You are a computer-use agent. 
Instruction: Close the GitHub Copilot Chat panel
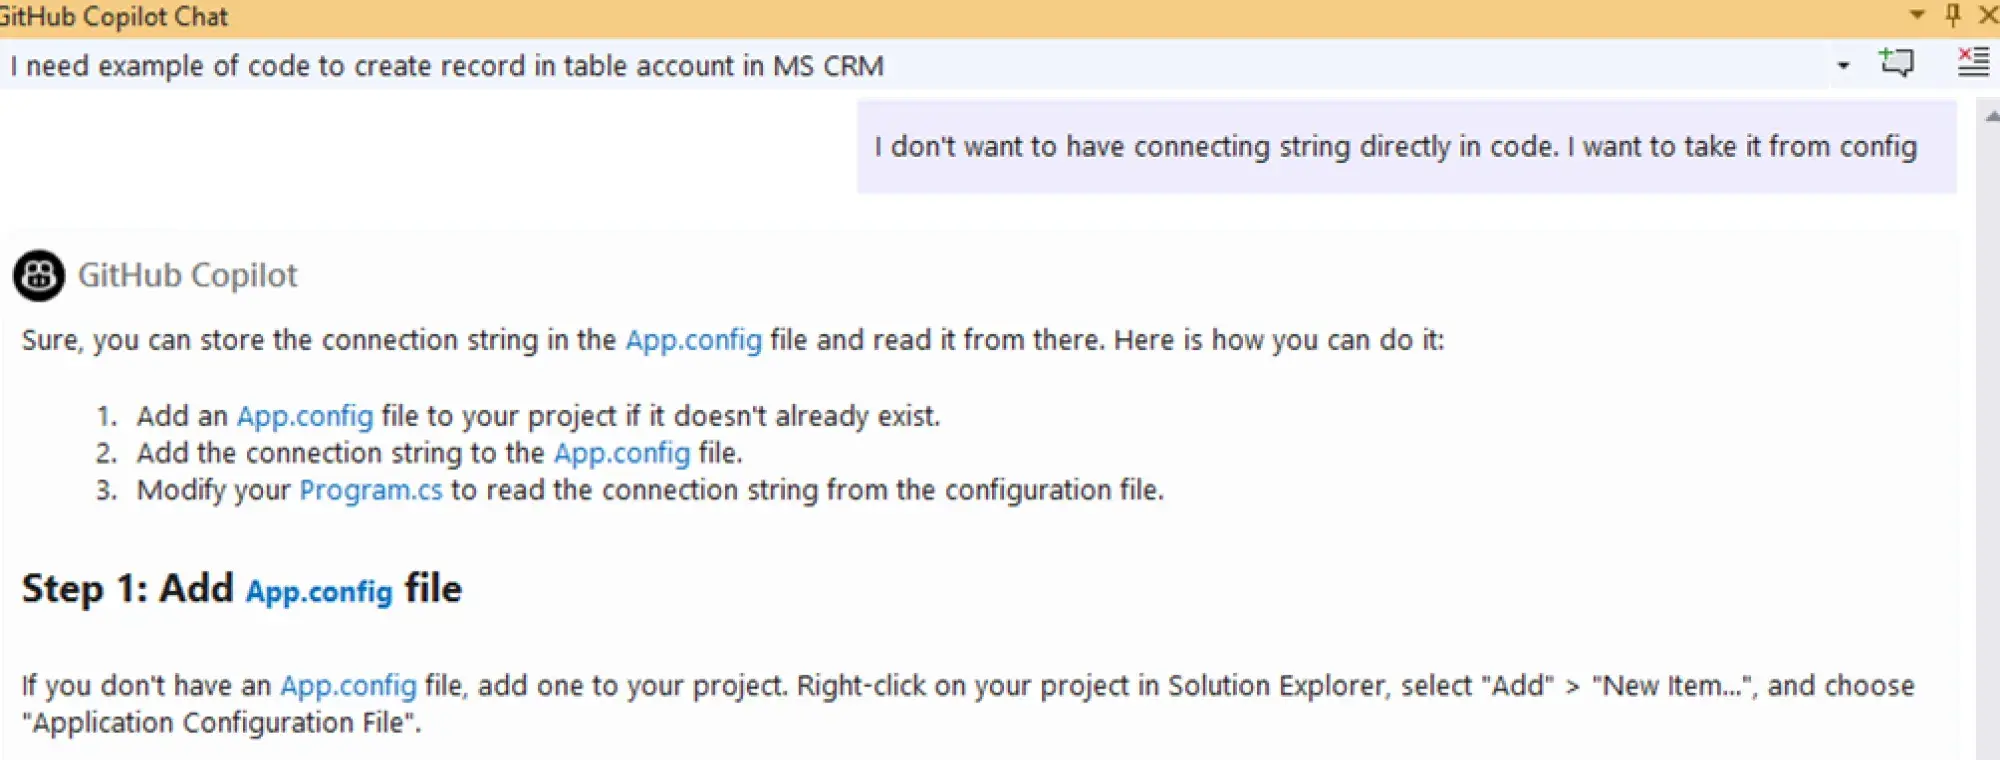point(1989,15)
